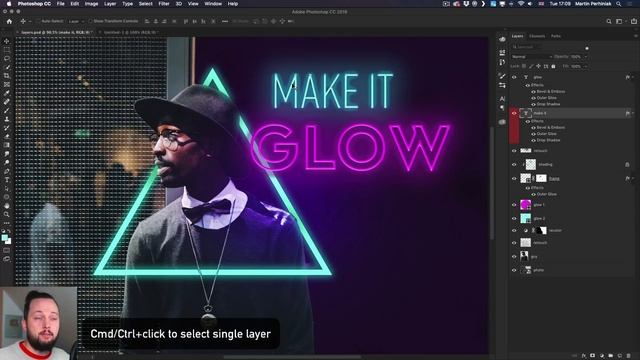This screenshot has height=360, width=640.
Task: Select the Pen tool
Action: click(x=7, y=171)
